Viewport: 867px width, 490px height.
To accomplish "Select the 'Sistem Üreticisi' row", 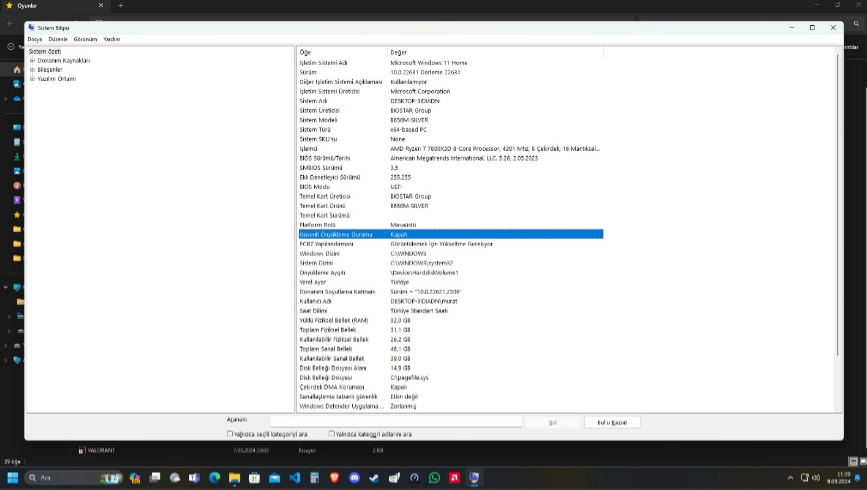I will [x=450, y=111].
